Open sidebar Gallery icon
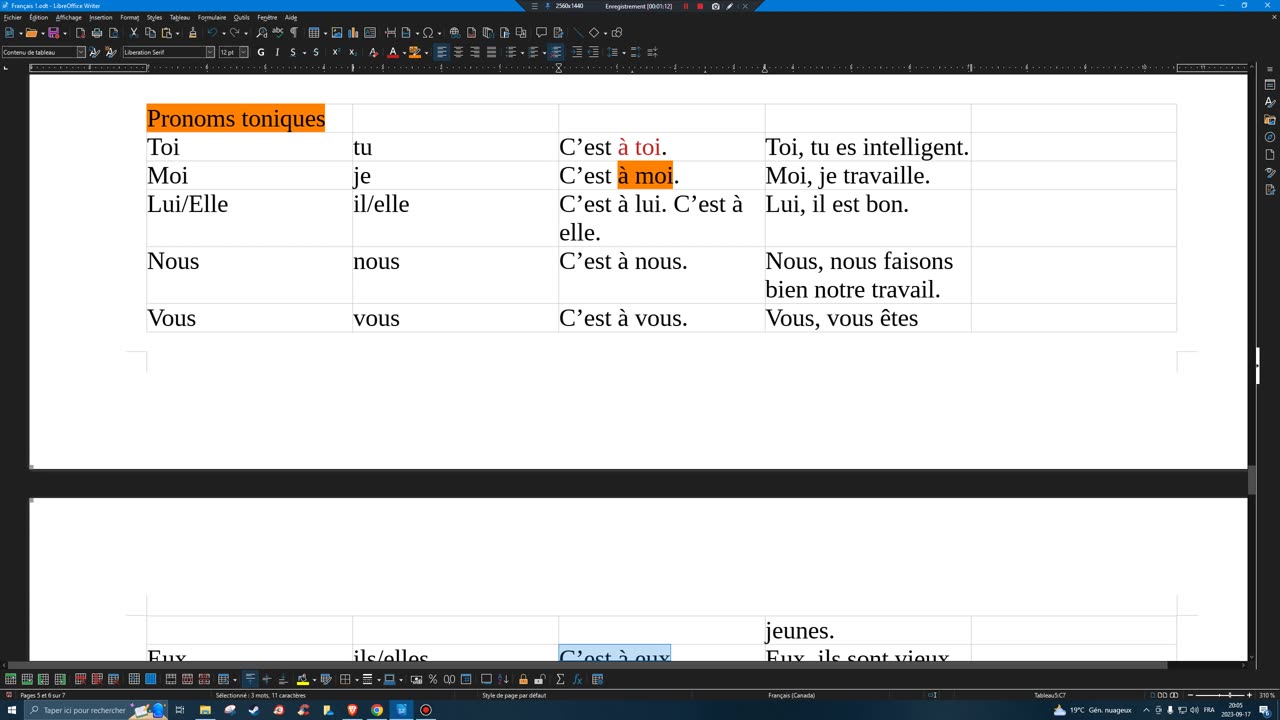 pyautogui.click(x=1270, y=120)
